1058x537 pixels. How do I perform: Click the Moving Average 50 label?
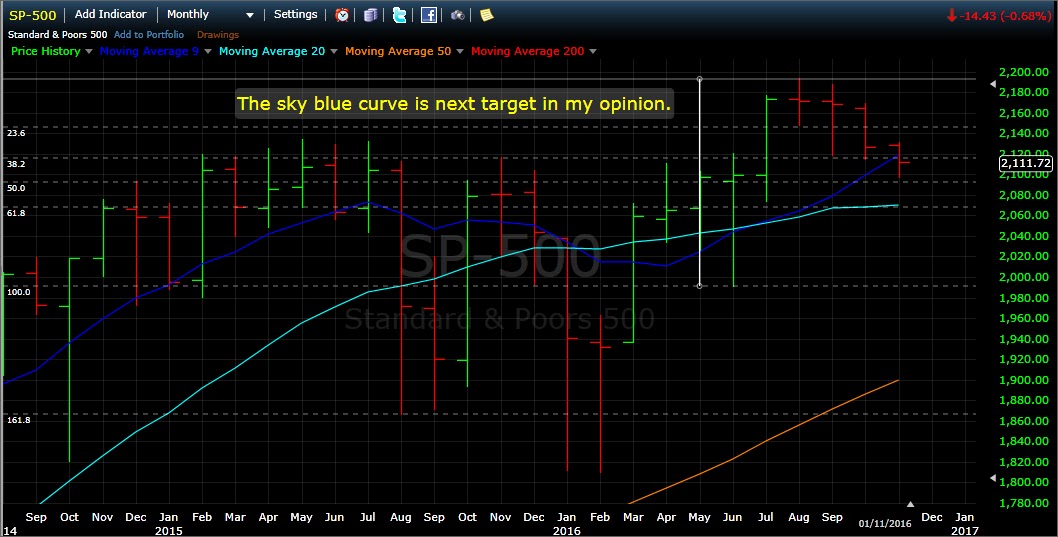398,51
